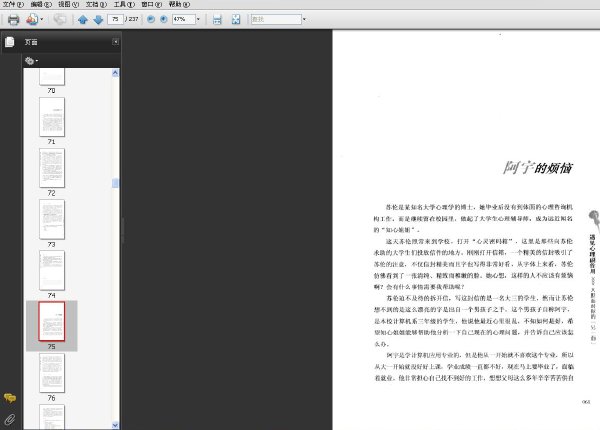Viewport: 600px width, 430px height.
Task: Click the collaborate/share icon in toolbar
Action: click(x=32, y=19)
